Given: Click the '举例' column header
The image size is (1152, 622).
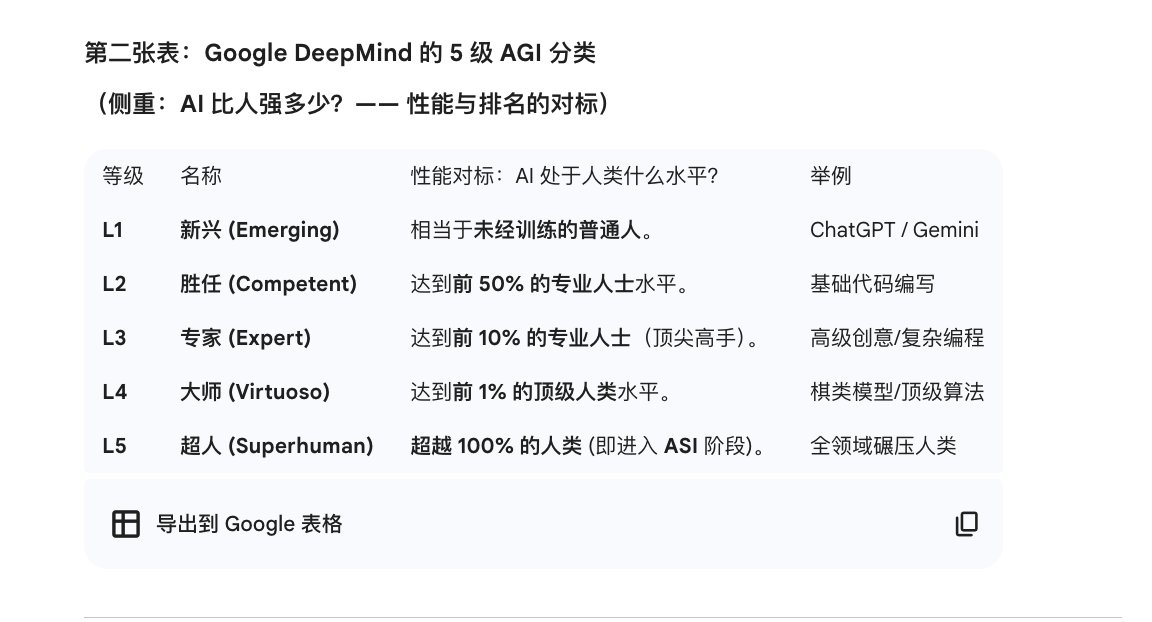Looking at the screenshot, I should click(830, 176).
